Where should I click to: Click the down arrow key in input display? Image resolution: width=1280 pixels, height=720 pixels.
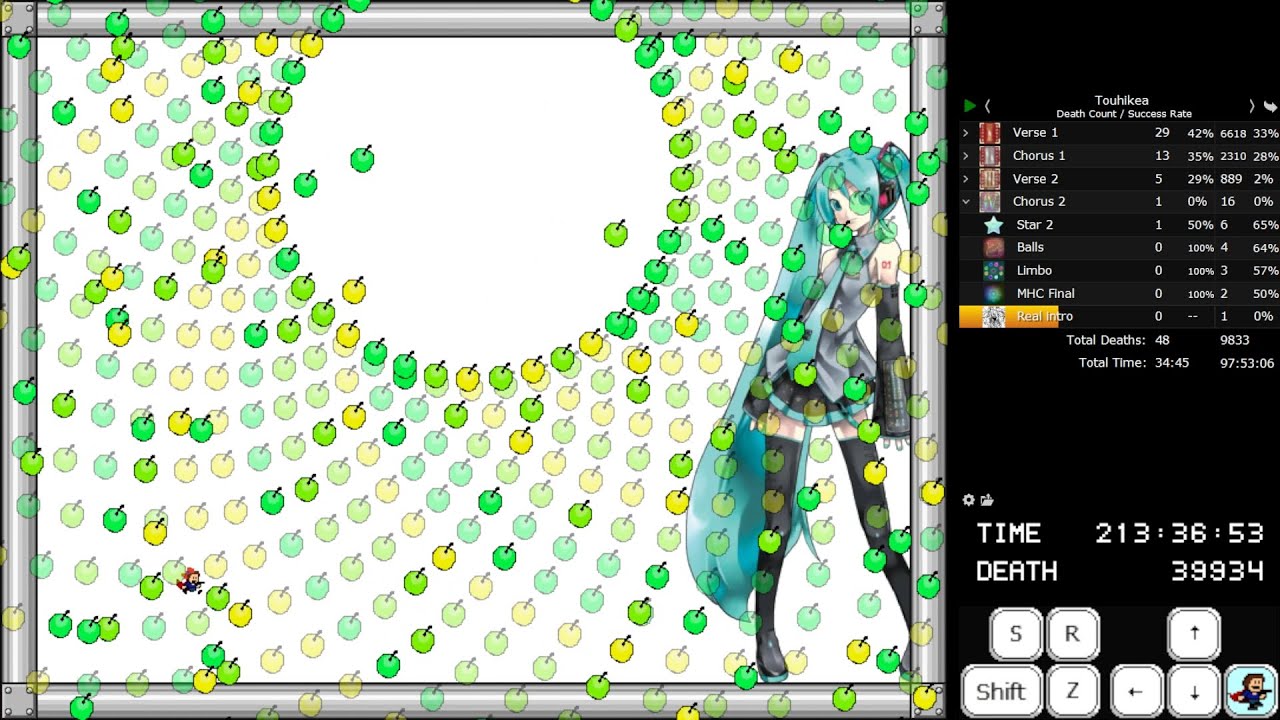coord(1194,691)
